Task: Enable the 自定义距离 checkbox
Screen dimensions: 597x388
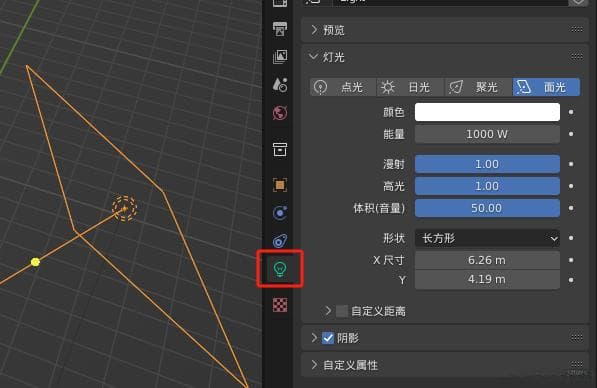Action: (x=342, y=311)
